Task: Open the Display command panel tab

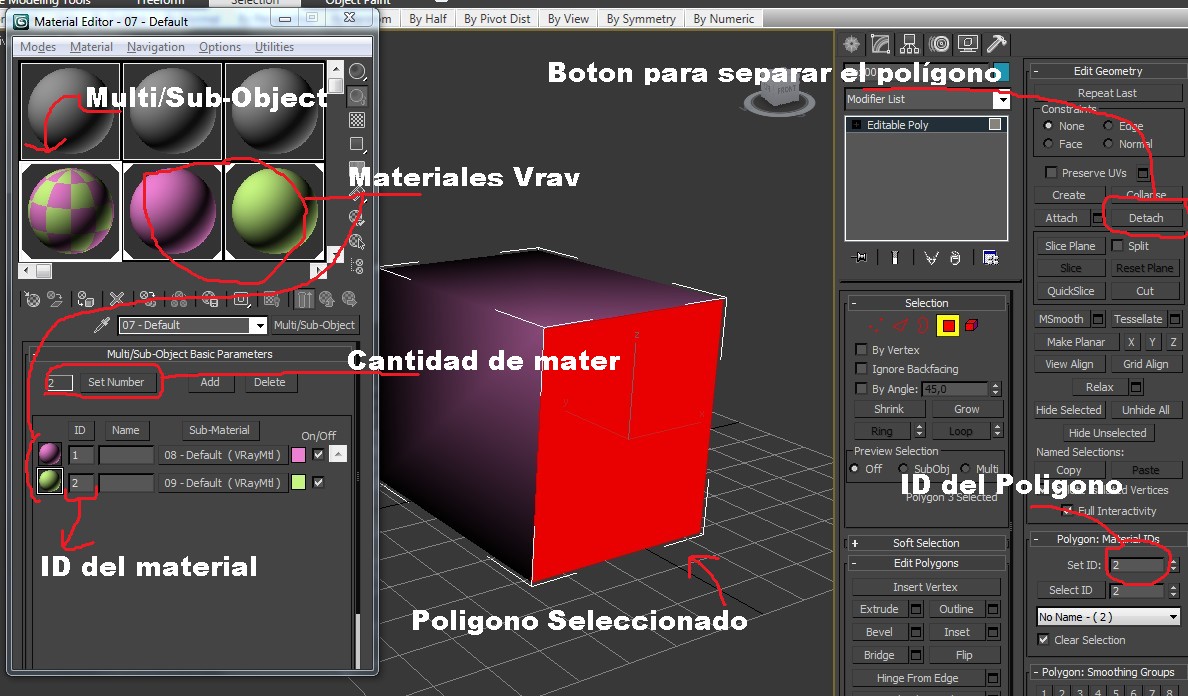Action: click(968, 44)
